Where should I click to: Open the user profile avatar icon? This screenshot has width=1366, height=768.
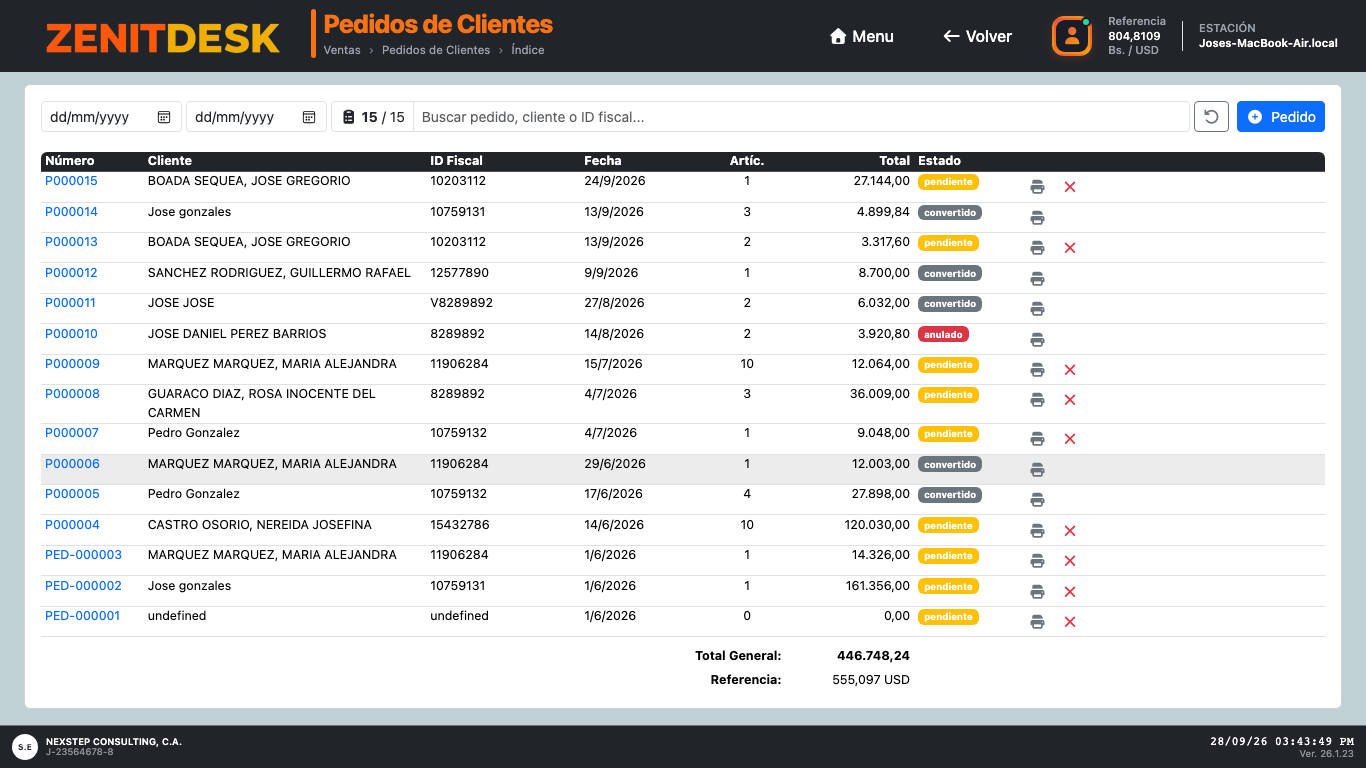(x=1071, y=36)
